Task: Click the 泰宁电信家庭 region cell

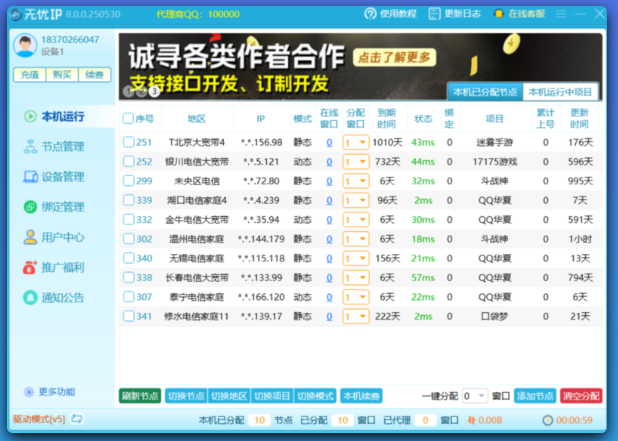Action: pyautogui.click(x=196, y=297)
